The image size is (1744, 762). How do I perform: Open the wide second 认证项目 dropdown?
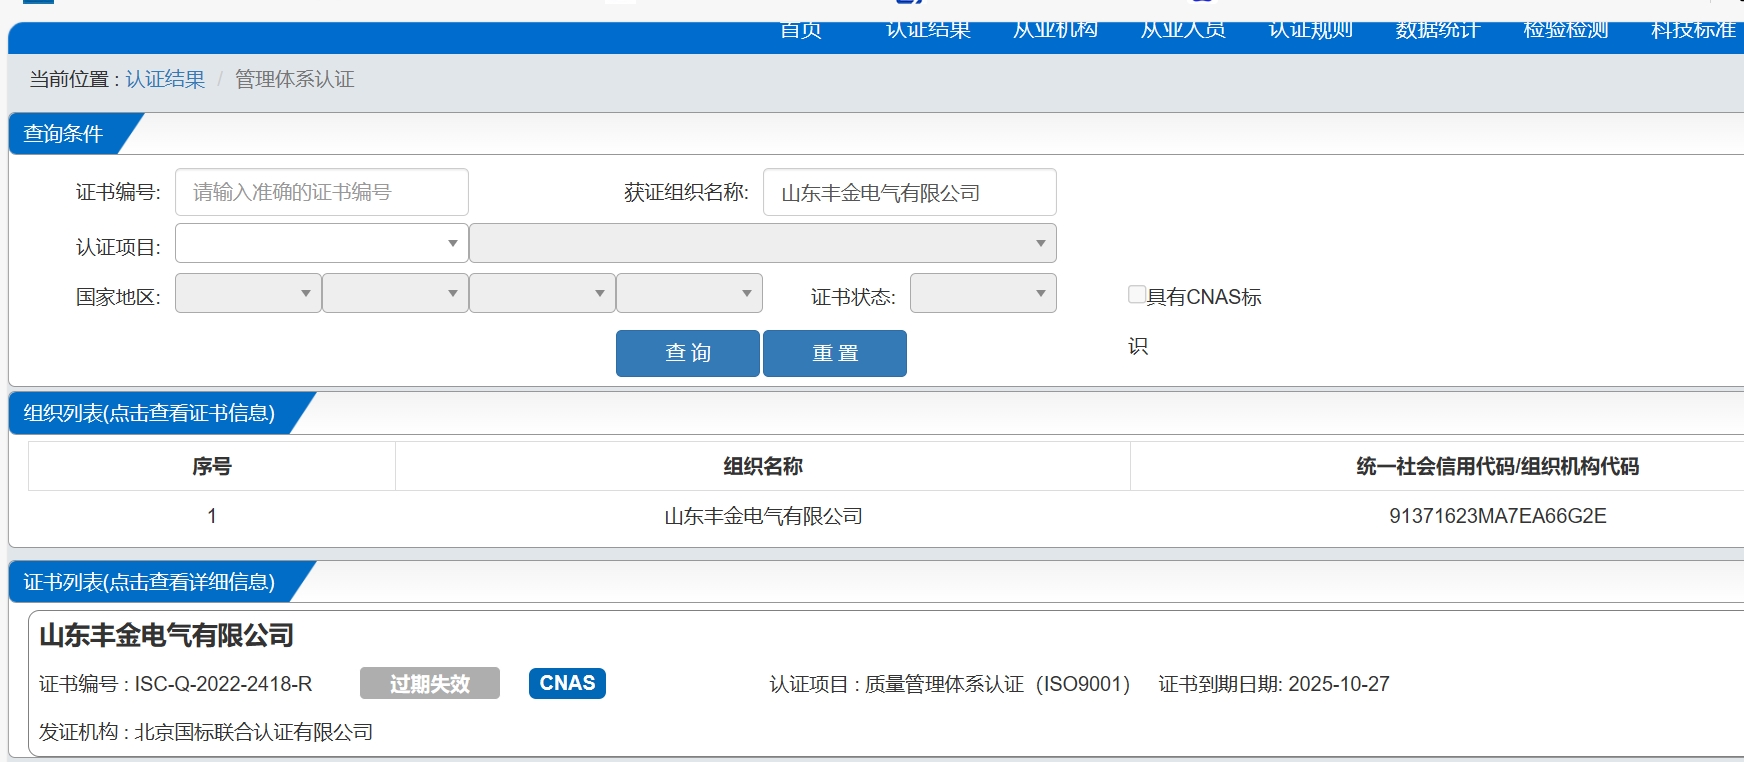(x=763, y=243)
